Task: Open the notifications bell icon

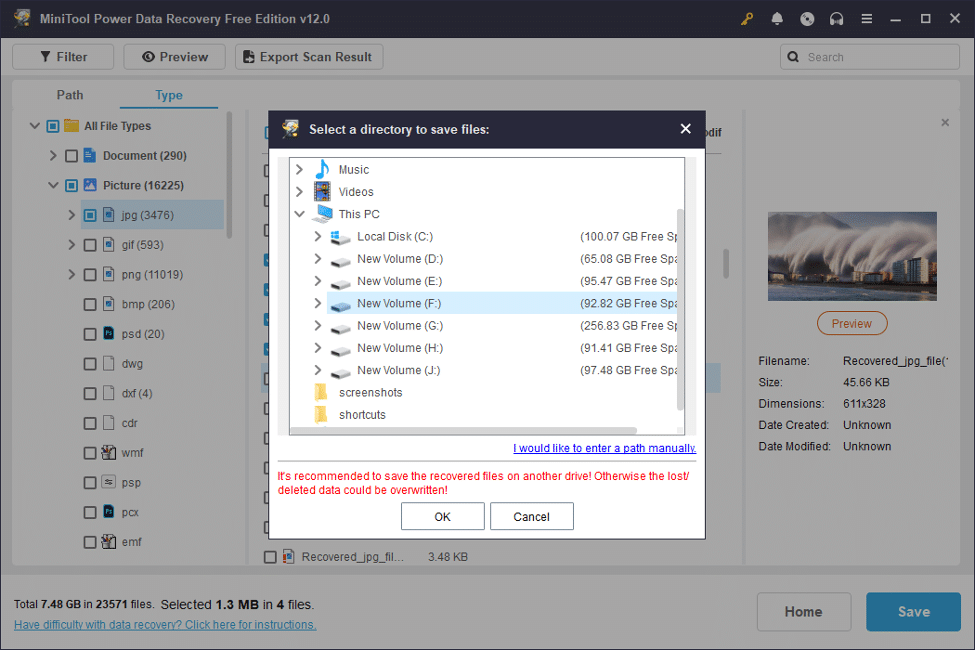Action: 777,18
